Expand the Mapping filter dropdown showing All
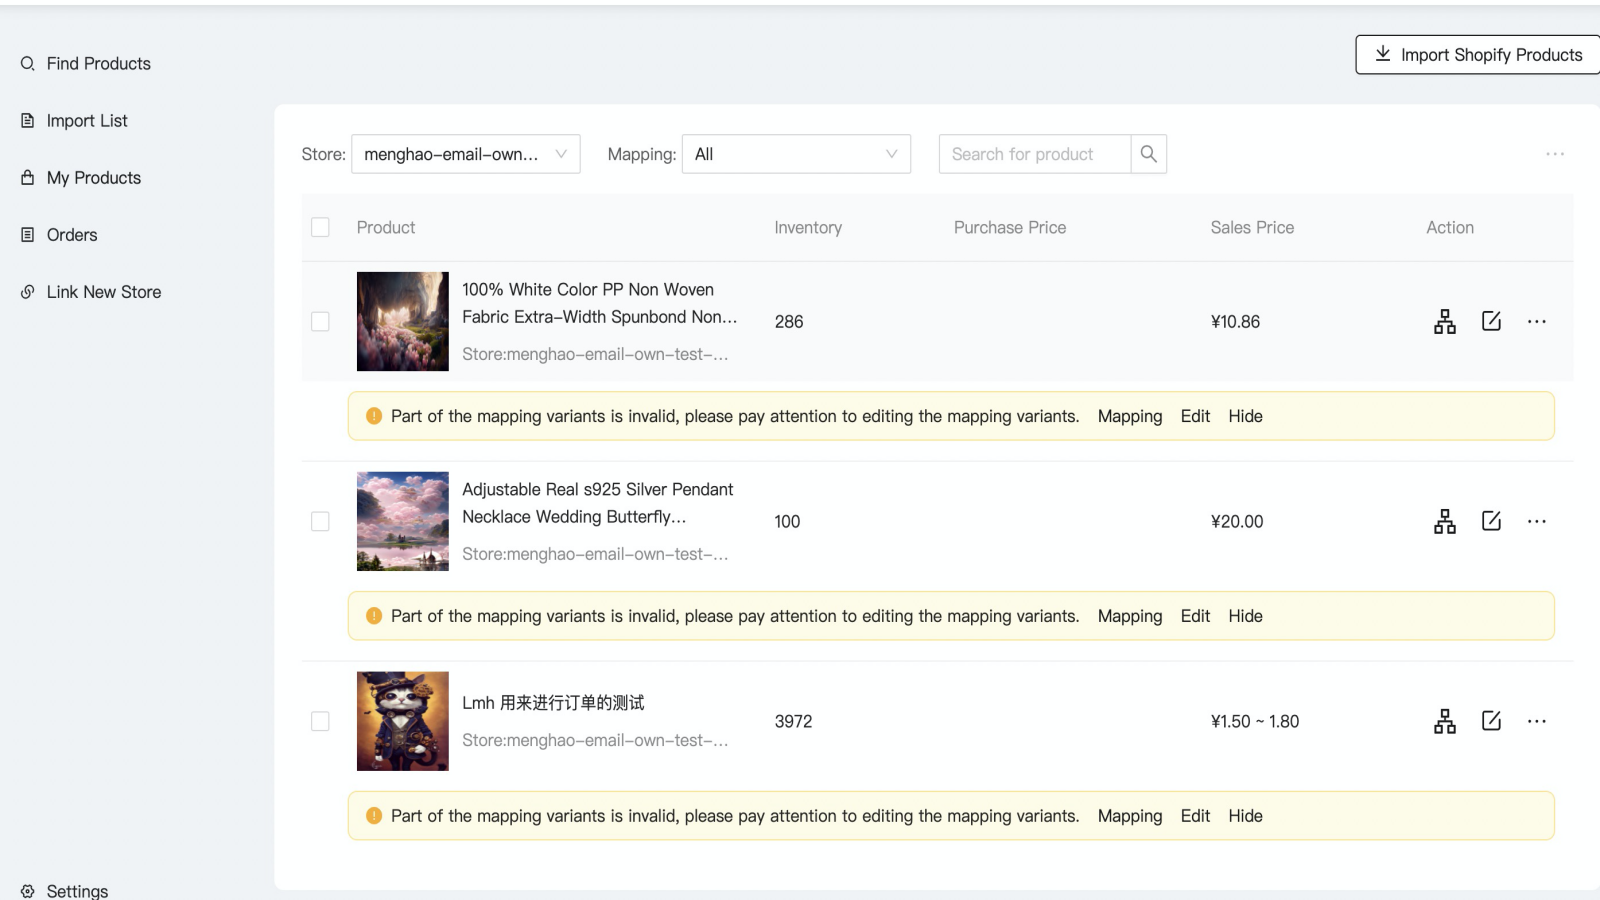 (x=796, y=154)
